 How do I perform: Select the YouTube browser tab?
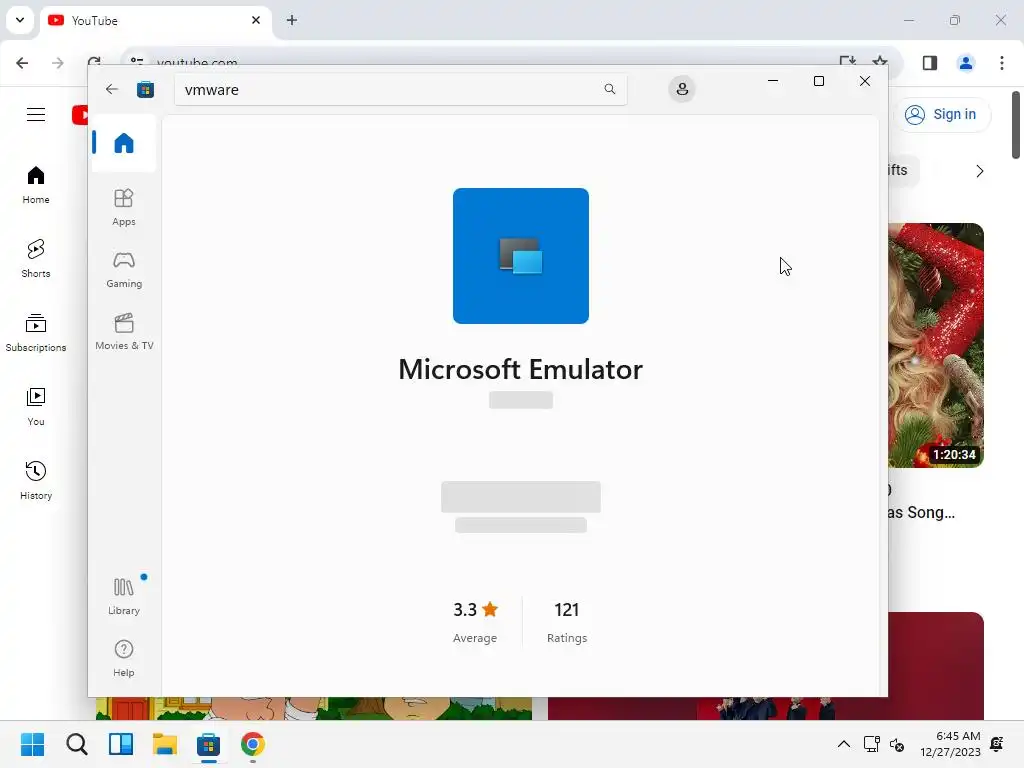pyautogui.click(x=157, y=20)
